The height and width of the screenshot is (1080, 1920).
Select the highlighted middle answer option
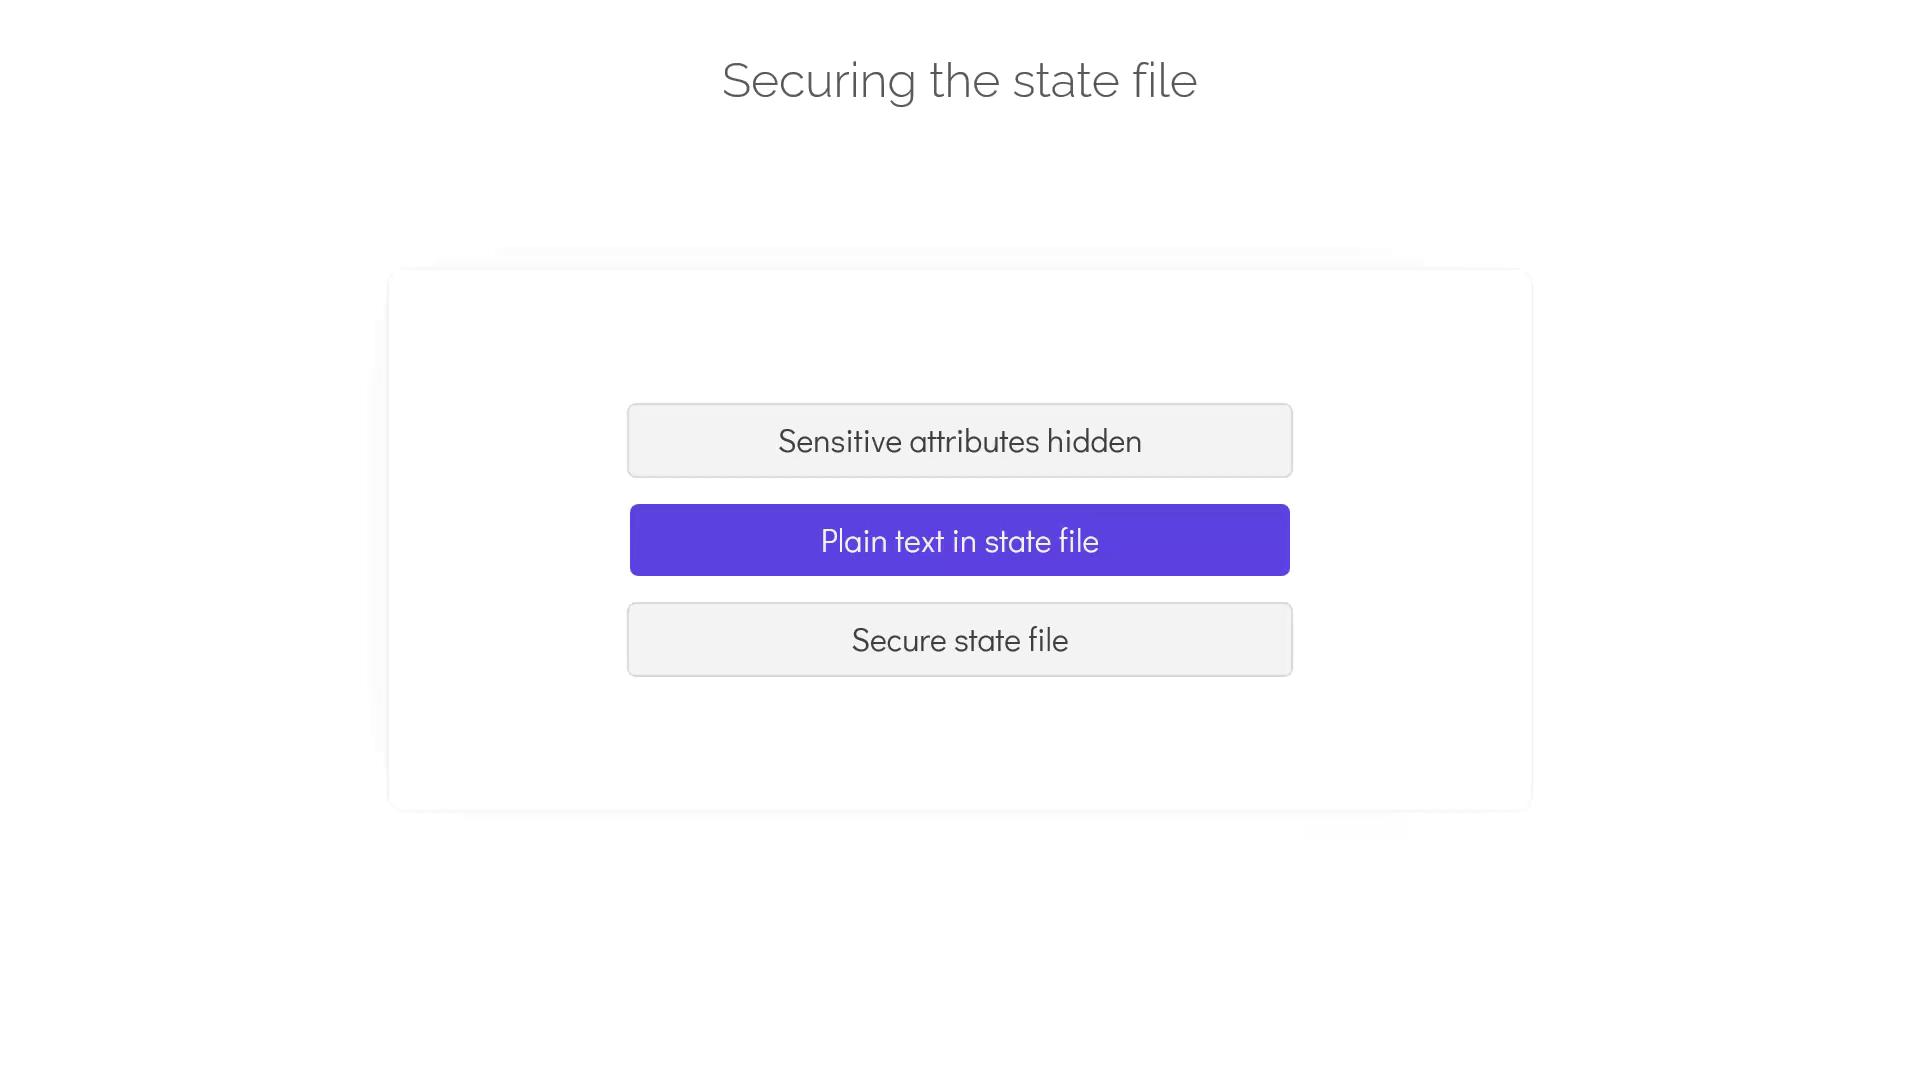[959, 541]
